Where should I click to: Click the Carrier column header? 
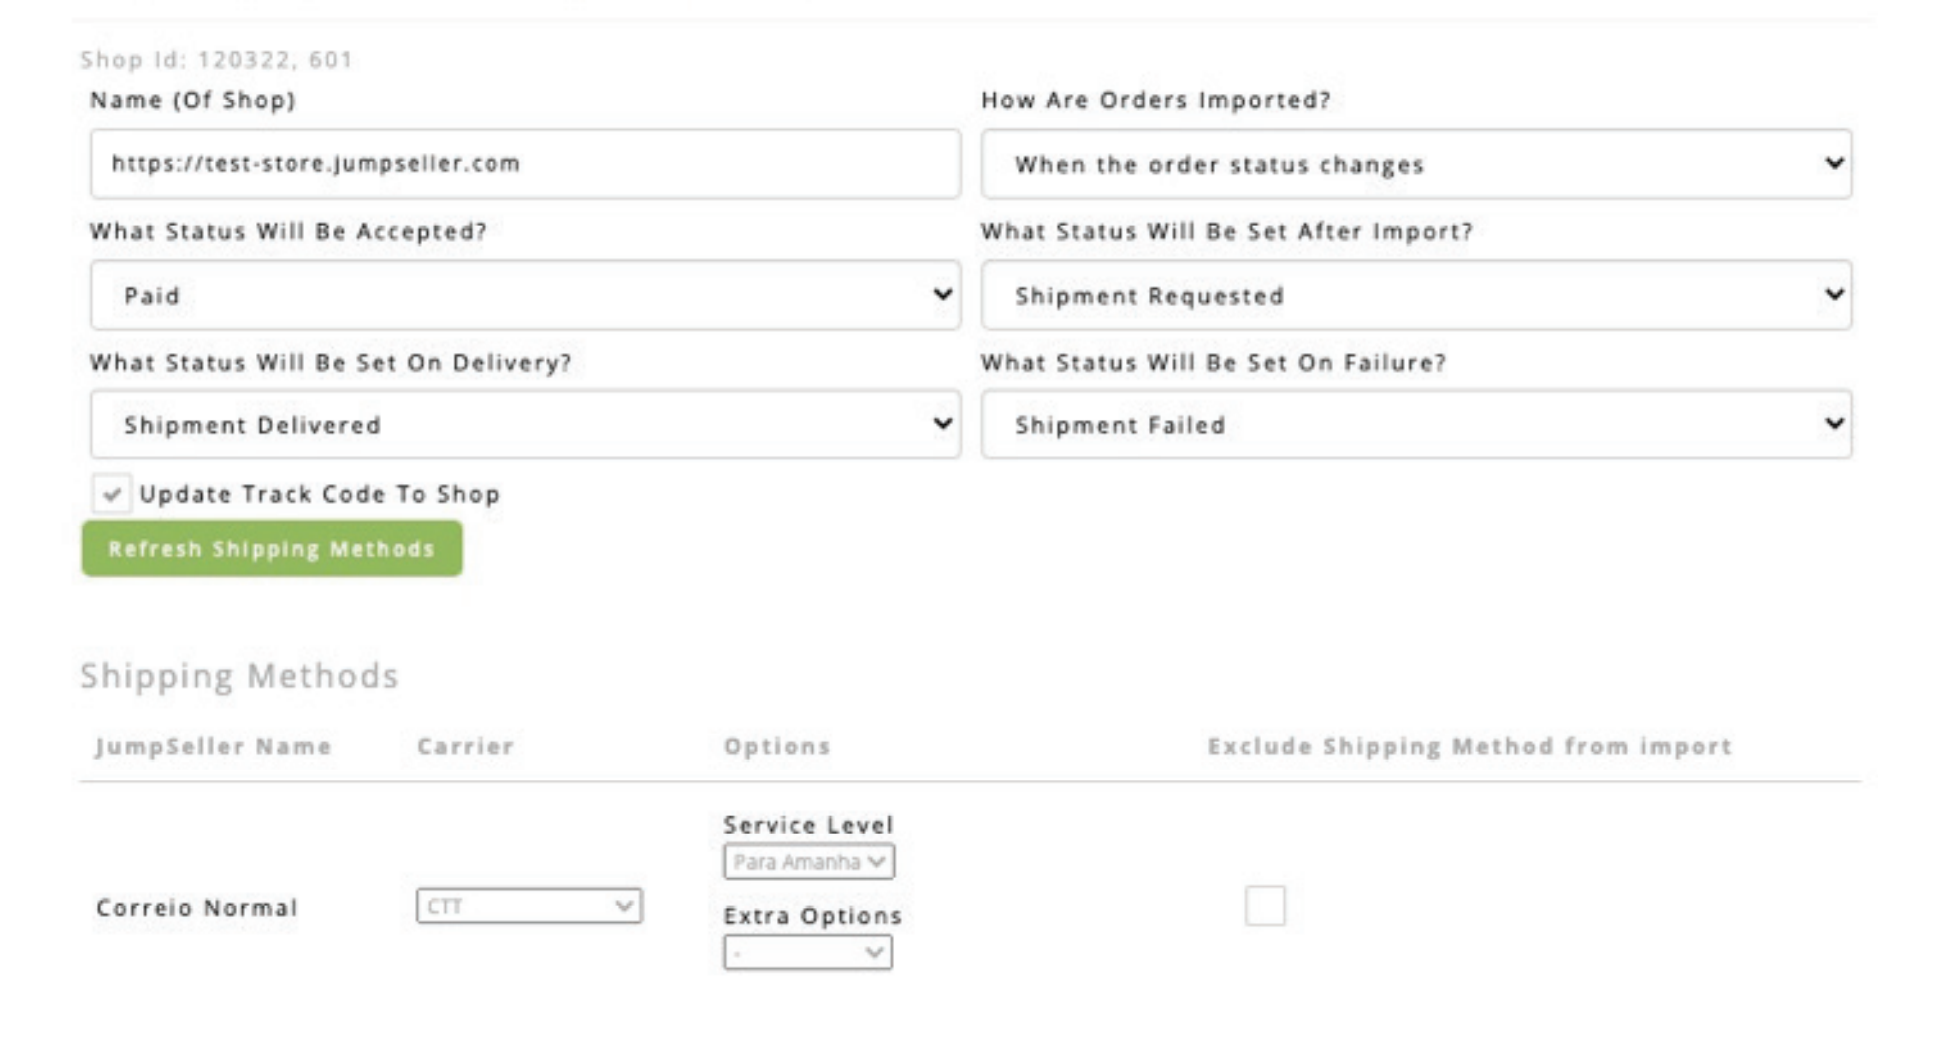tap(465, 747)
